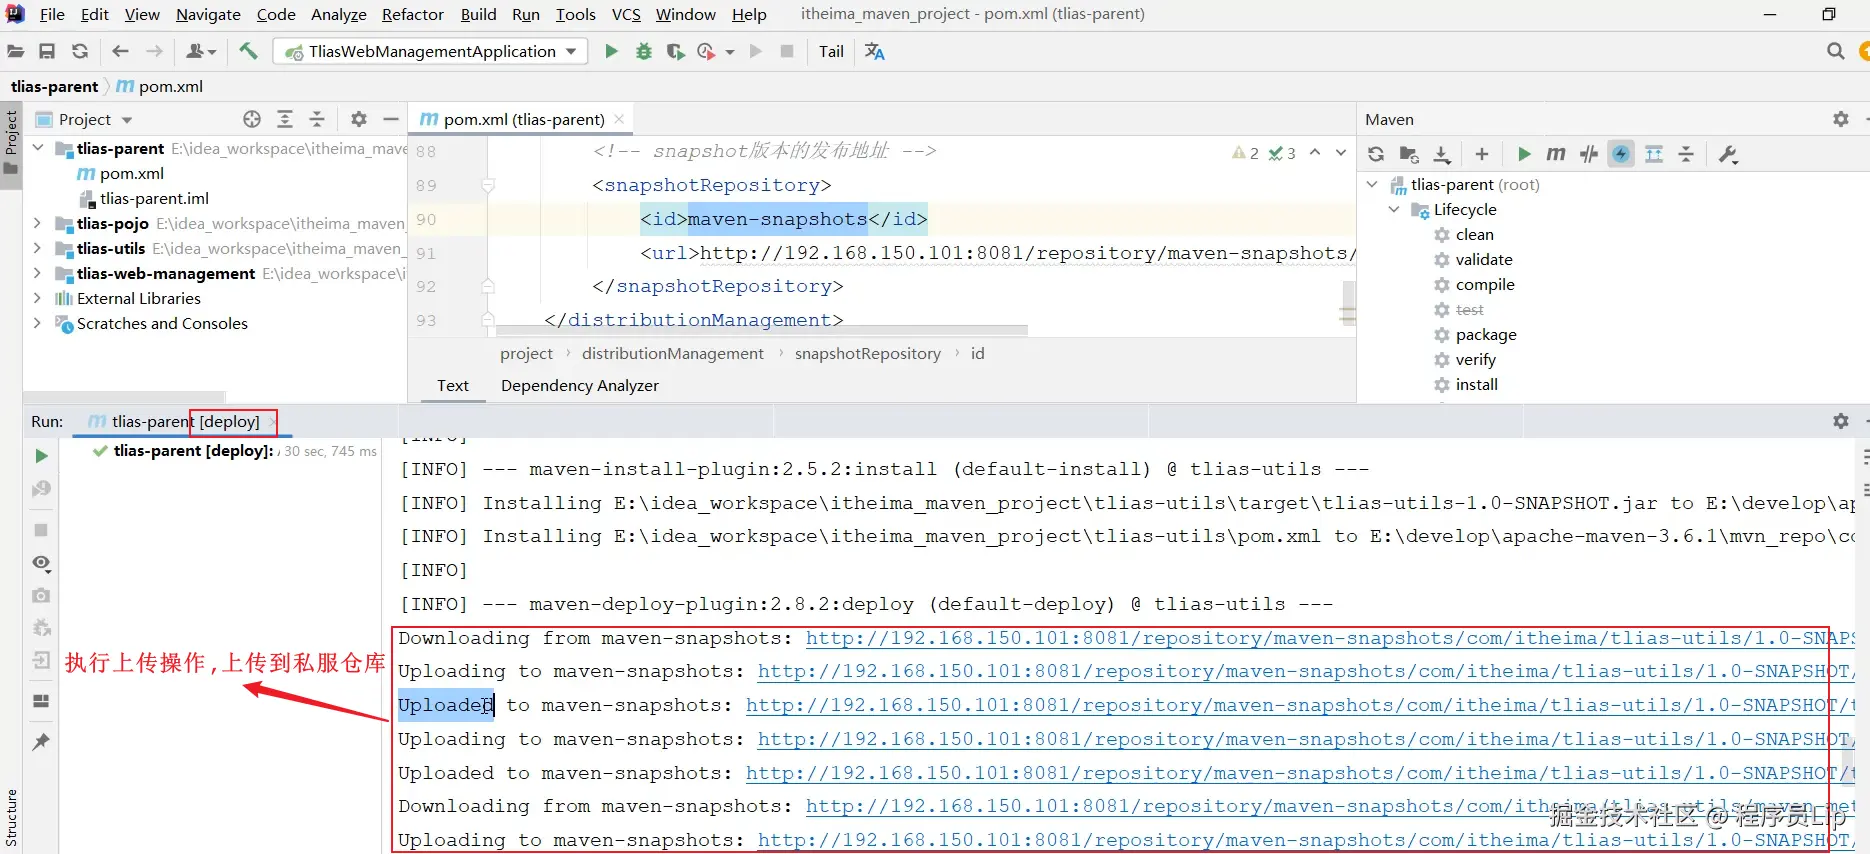Viewport: 1870px width, 854px height.
Task: Open the Navigate menu
Action: pos(208,14)
